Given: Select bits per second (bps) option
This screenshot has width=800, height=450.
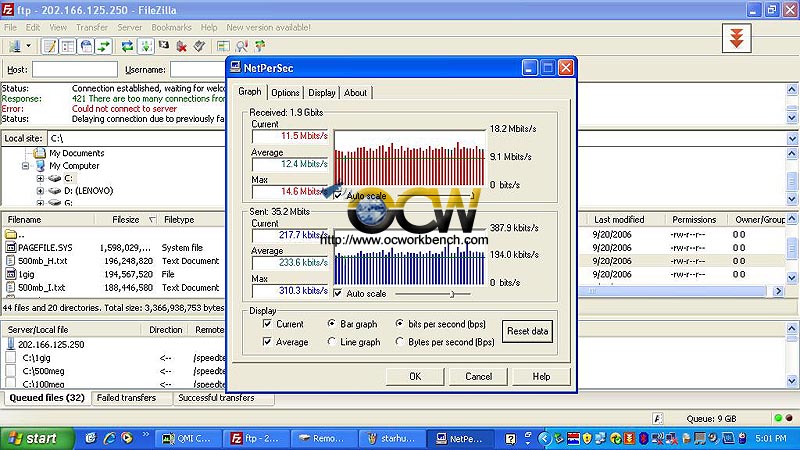Looking at the screenshot, I should [x=399, y=323].
